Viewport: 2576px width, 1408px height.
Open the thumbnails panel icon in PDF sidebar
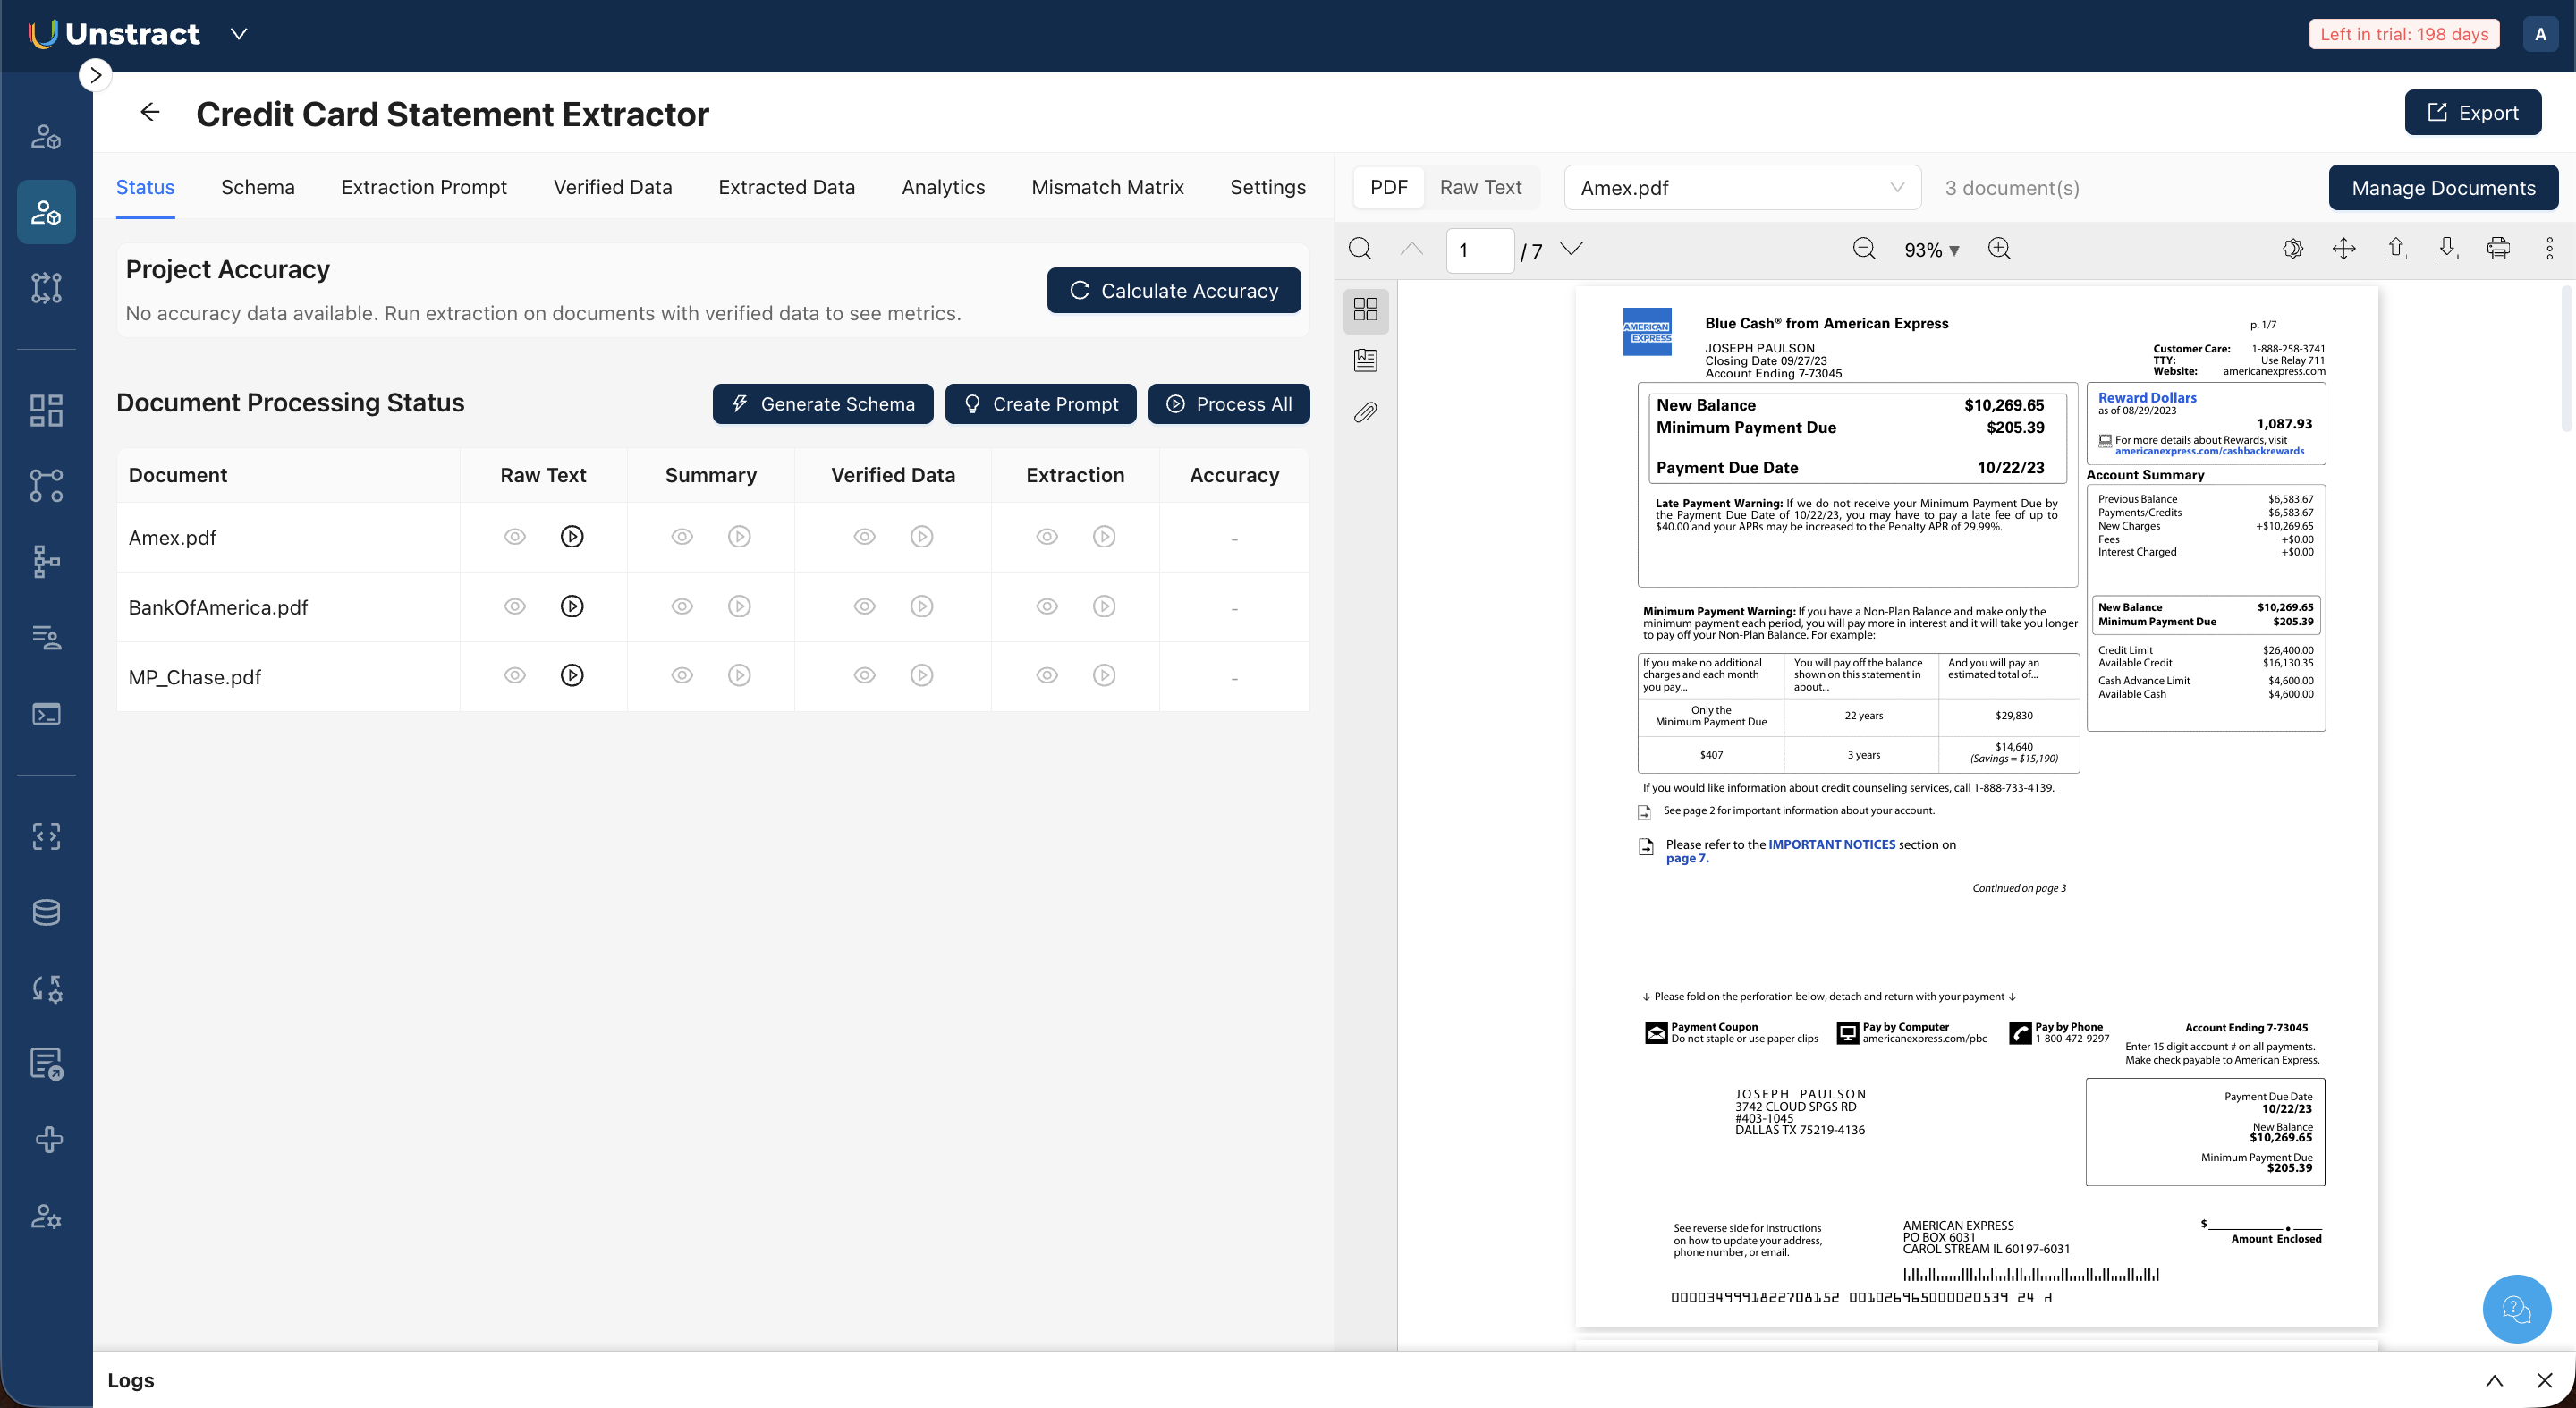pos(1365,309)
